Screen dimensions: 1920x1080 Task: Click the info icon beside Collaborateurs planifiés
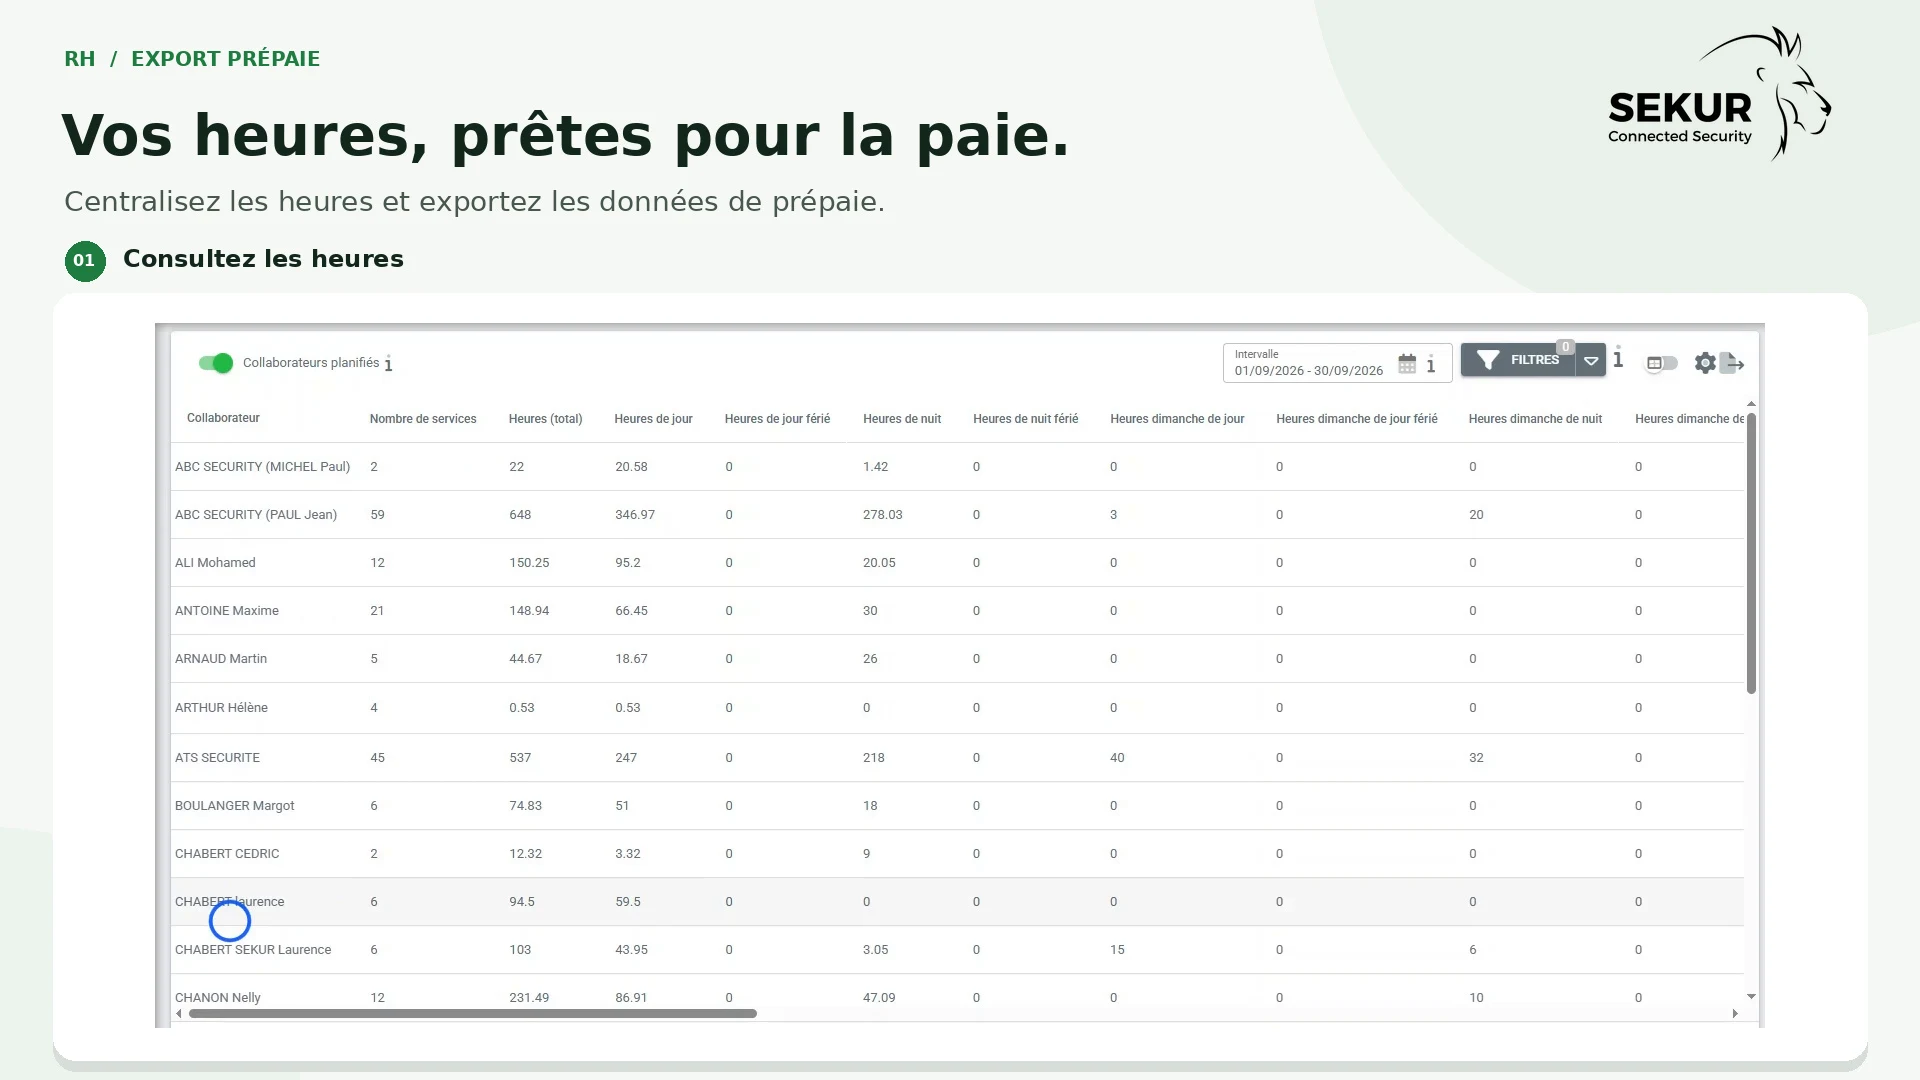point(388,364)
